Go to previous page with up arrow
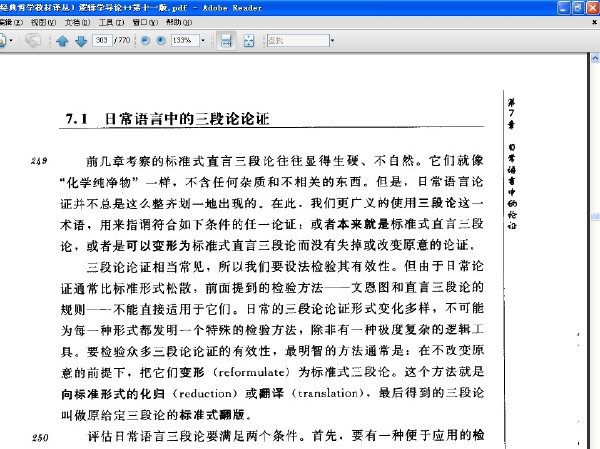 (62, 41)
